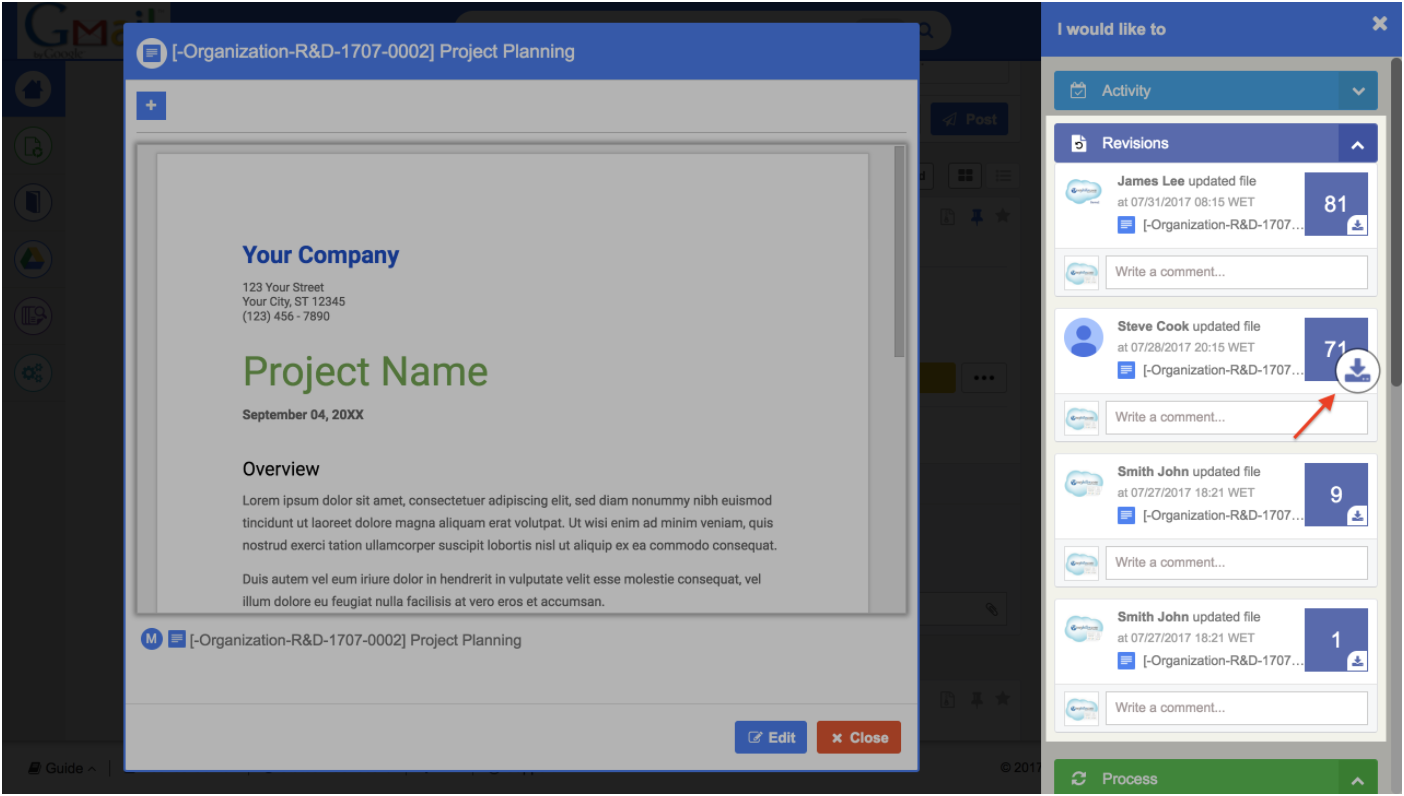This screenshot has height=796, width=1404.
Task: Click the plus button in the document dialog
Action: (x=151, y=105)
